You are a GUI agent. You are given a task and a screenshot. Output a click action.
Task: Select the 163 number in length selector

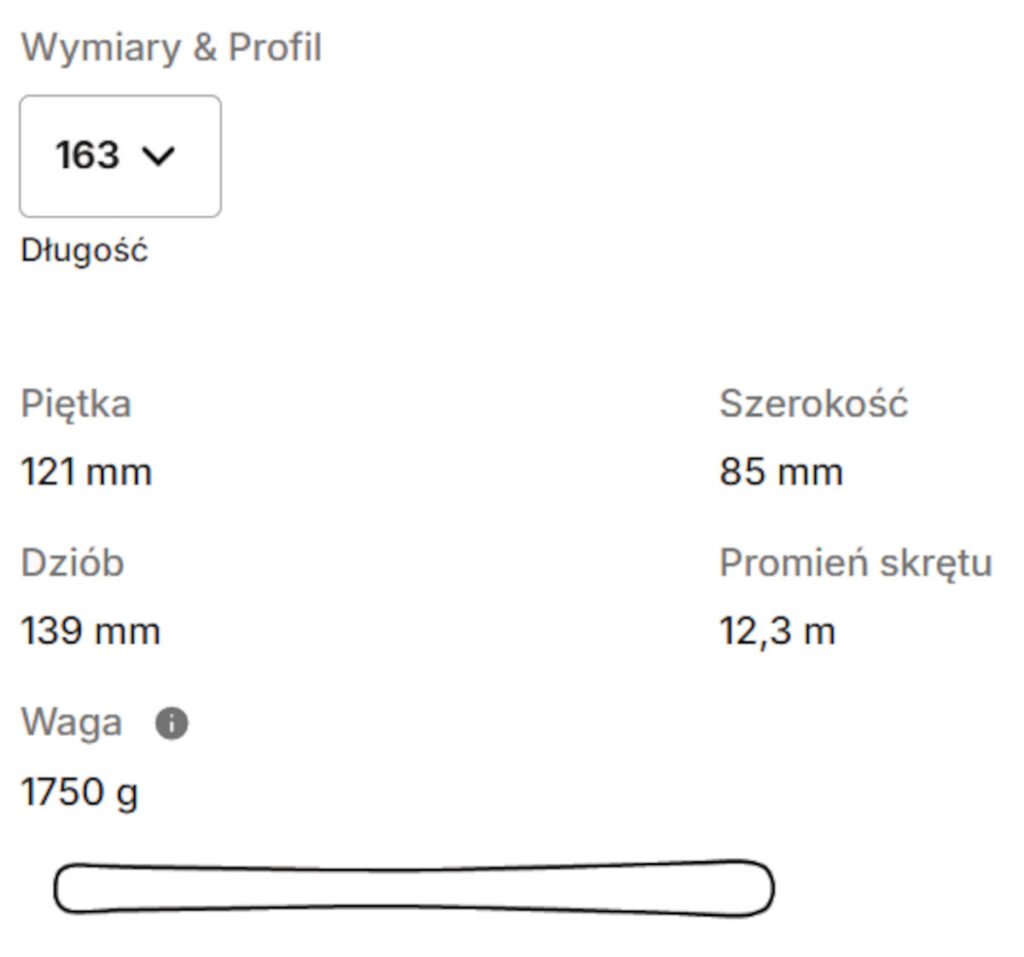[x=87, y=156]
